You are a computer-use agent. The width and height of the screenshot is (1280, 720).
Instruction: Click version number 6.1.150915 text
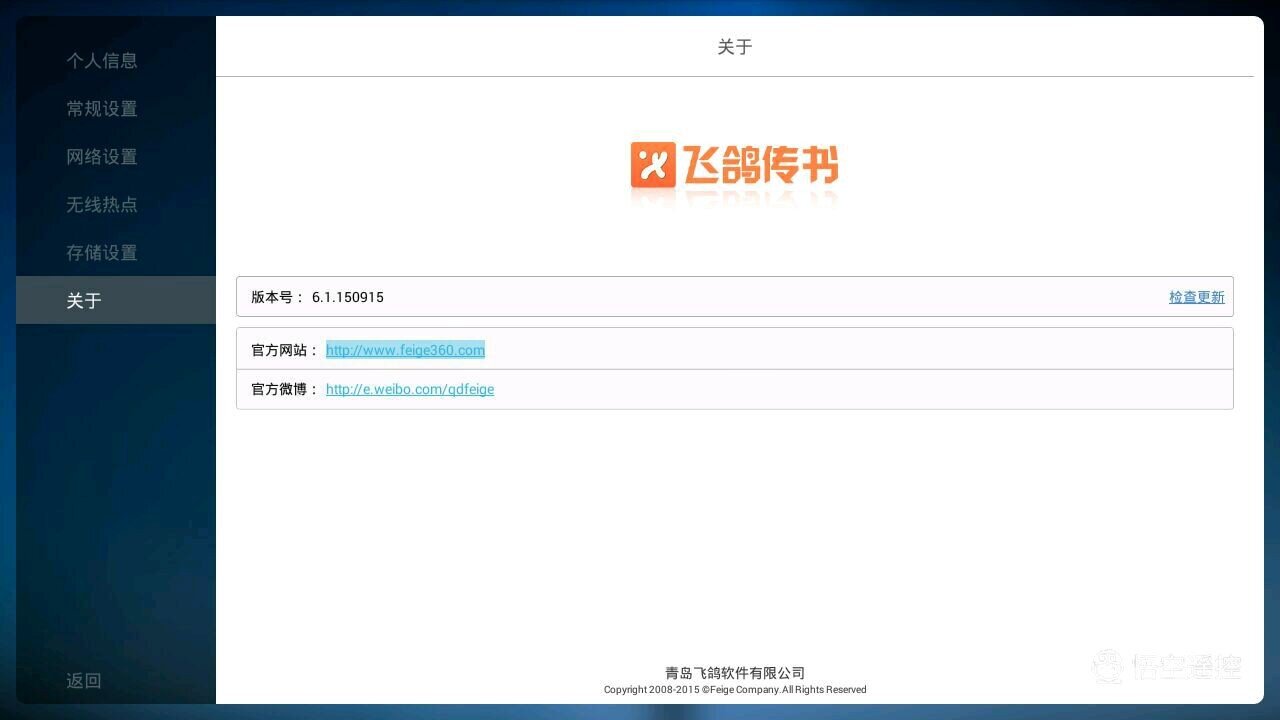[348, 297]
